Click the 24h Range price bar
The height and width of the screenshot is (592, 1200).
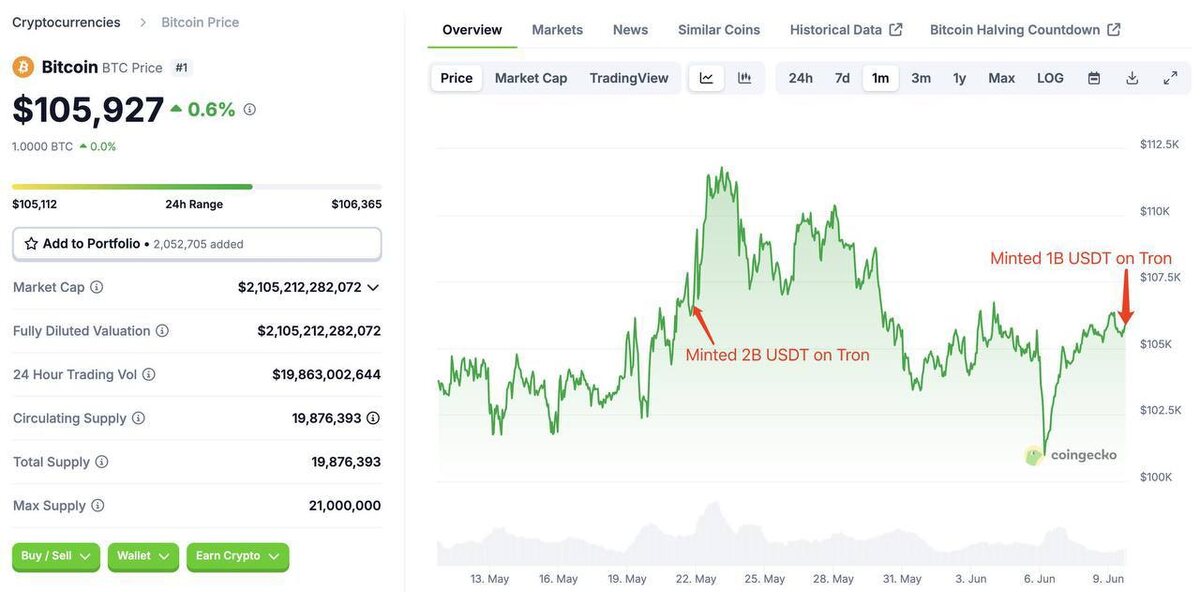pos(197,187)
